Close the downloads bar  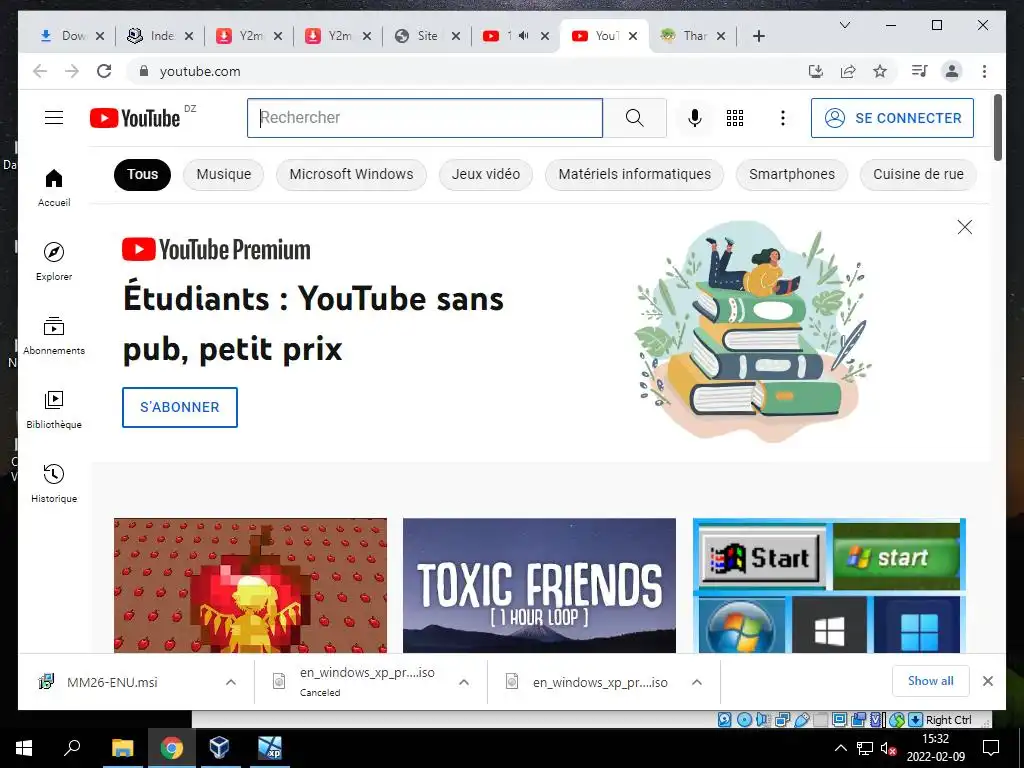[987, 681]
